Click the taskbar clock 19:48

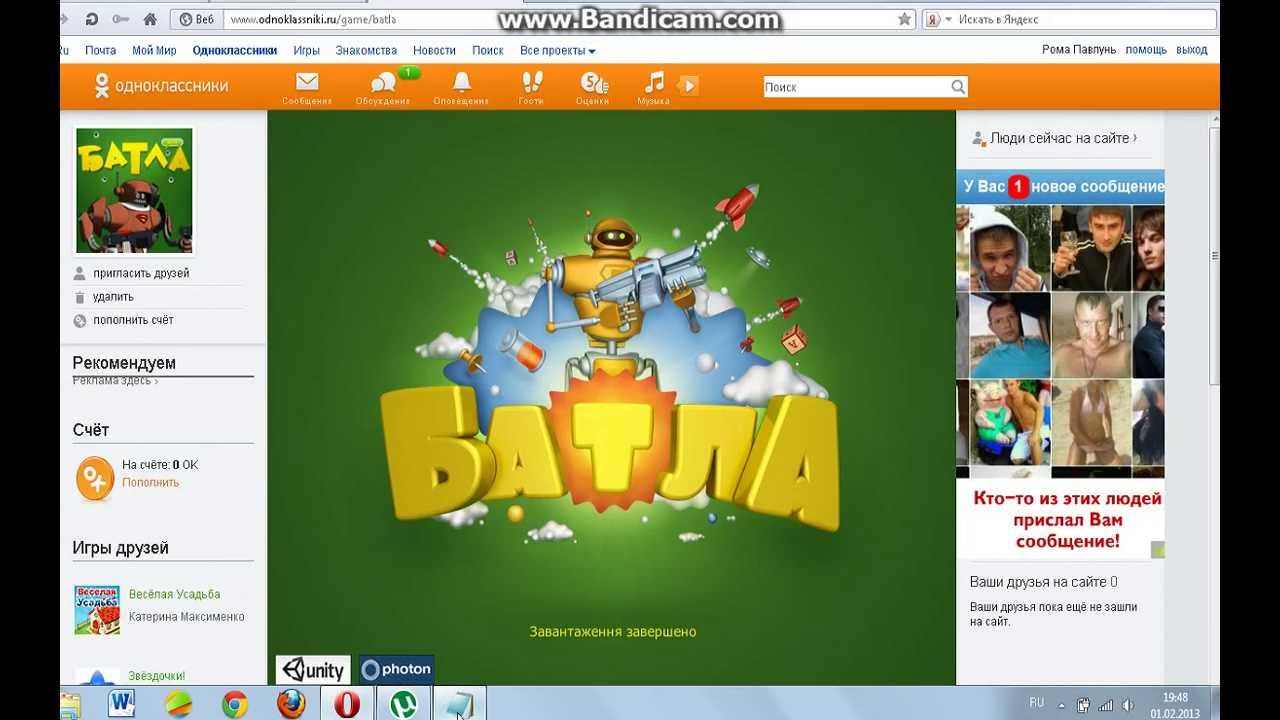1176,698
